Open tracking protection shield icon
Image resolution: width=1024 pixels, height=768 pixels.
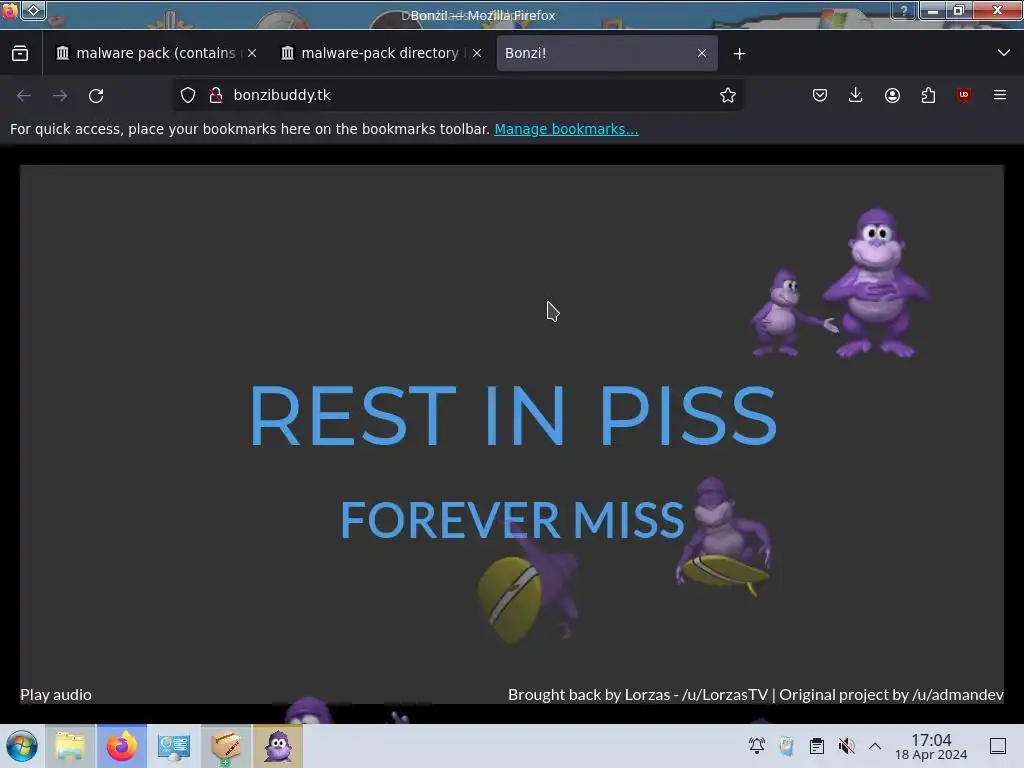pyautogui.click(x=188, y=95)
